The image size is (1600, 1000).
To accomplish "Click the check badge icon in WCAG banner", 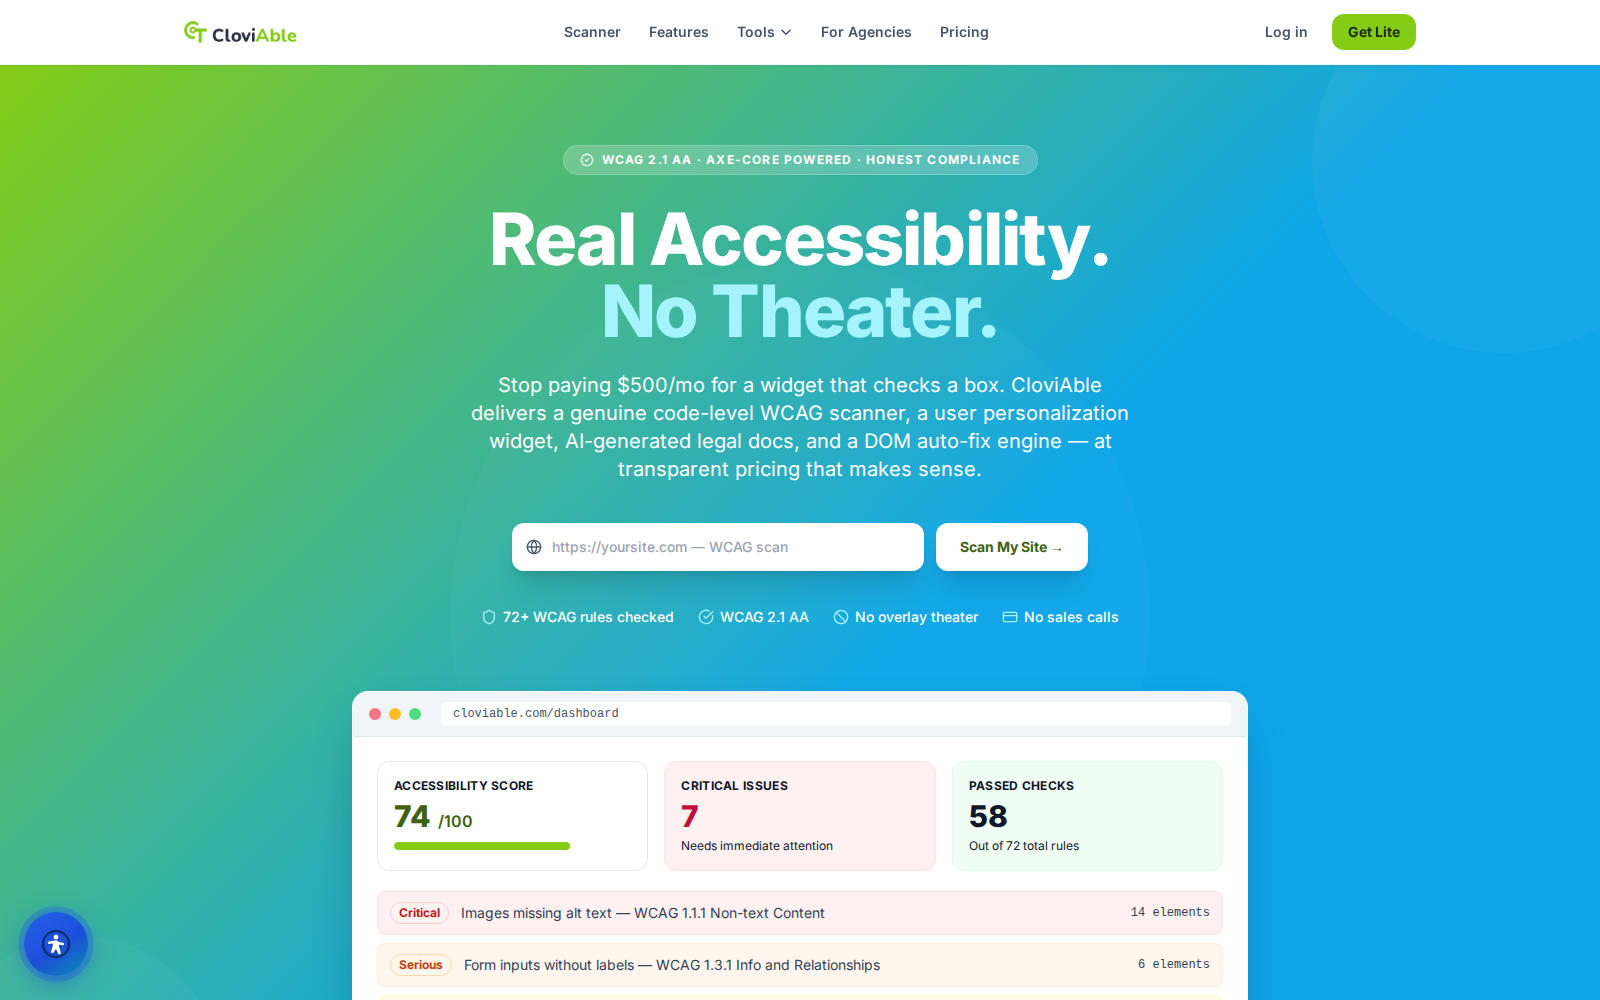I will coord(587,160).
